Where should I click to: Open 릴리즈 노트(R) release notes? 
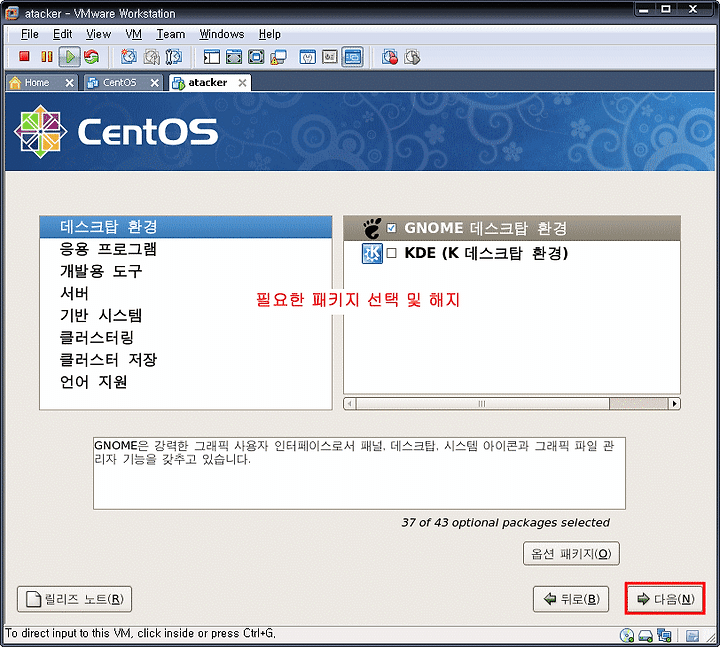pos(74,599)
